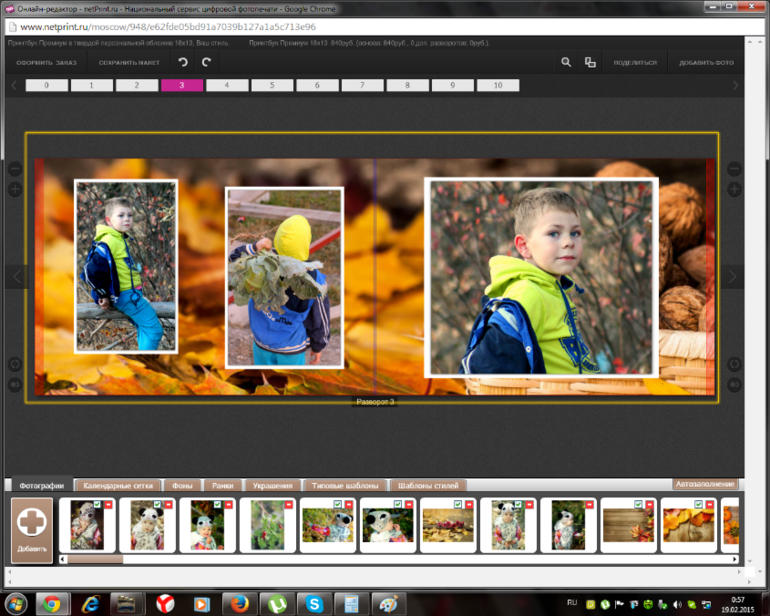Viewport: 770px width, 616px height.
Task: Click the Оформить заказ button
Action: tap(46, 62)
